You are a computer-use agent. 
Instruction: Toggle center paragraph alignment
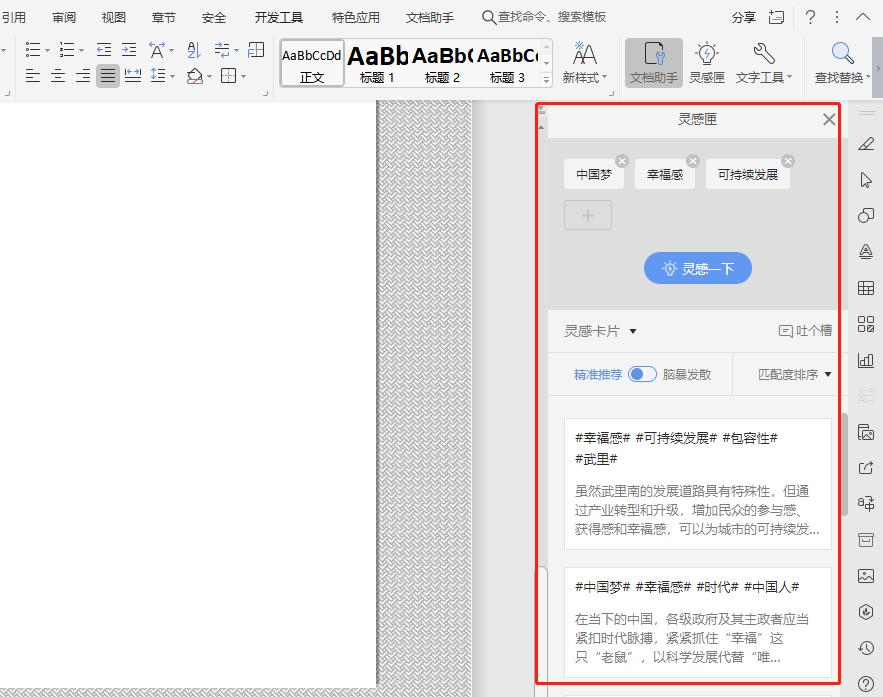coord(58,75)
